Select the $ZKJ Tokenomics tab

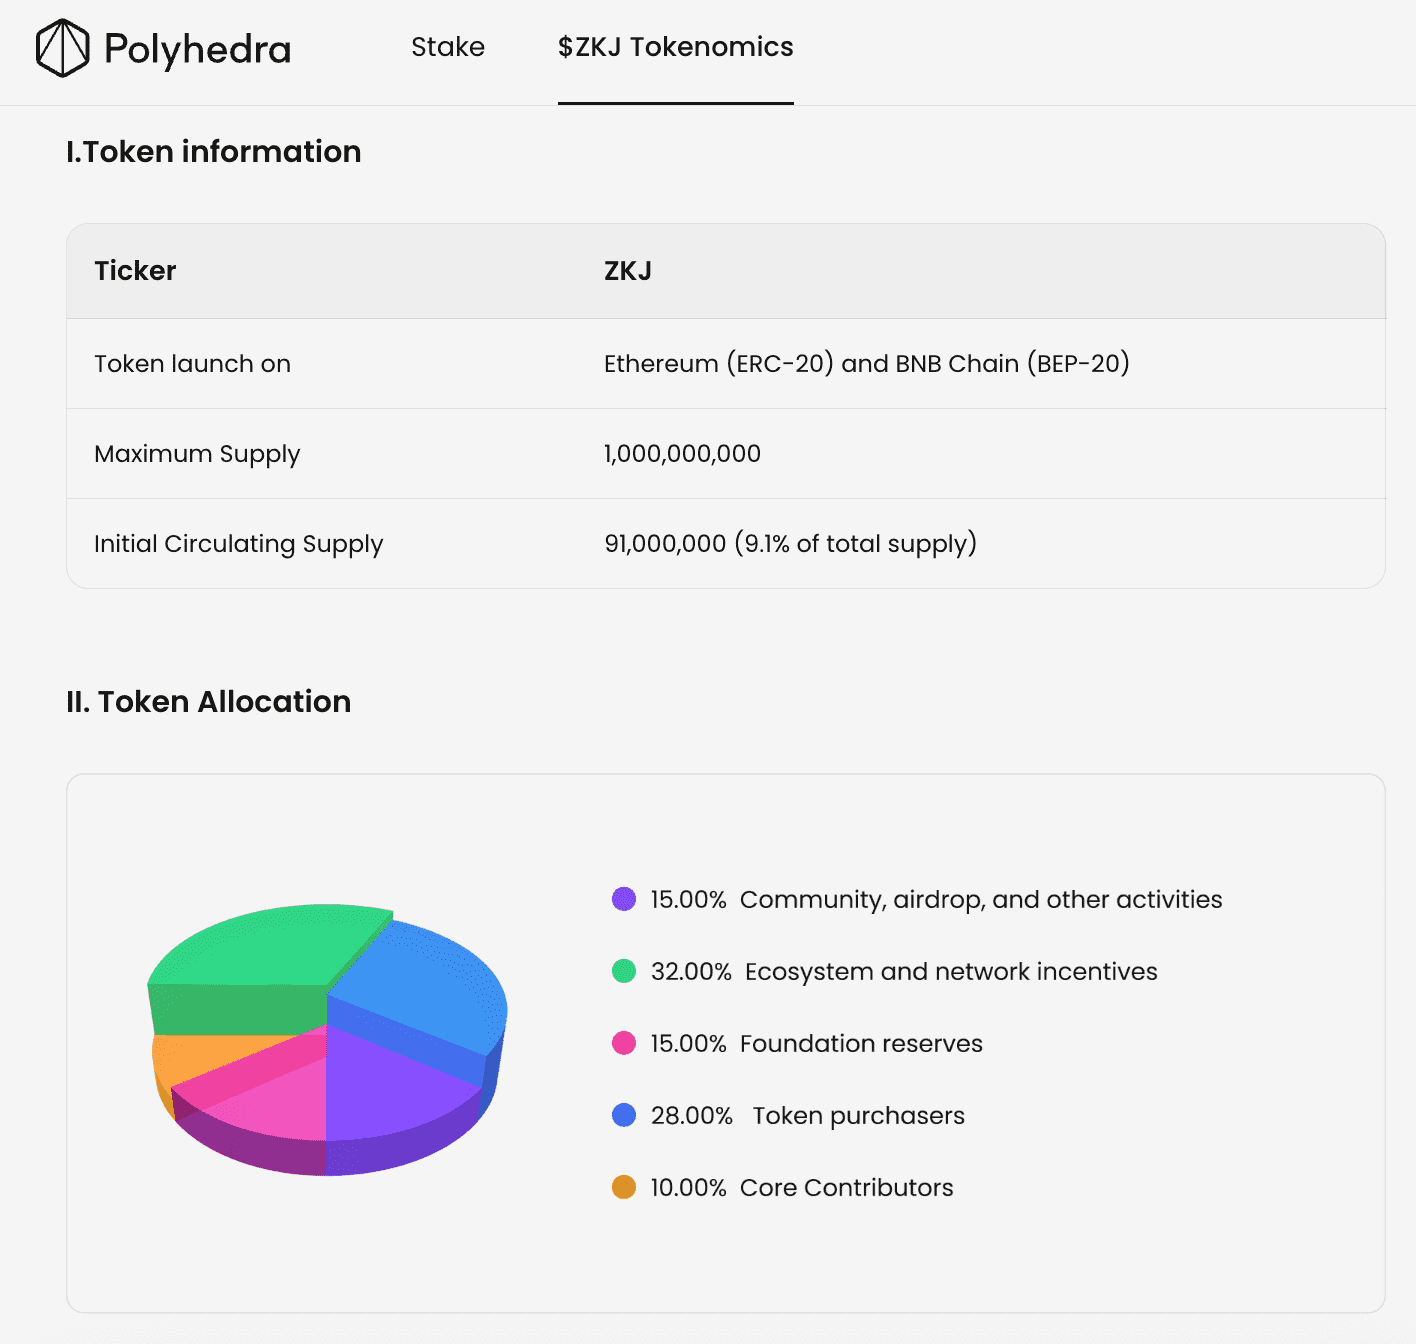tap(676, 47)
